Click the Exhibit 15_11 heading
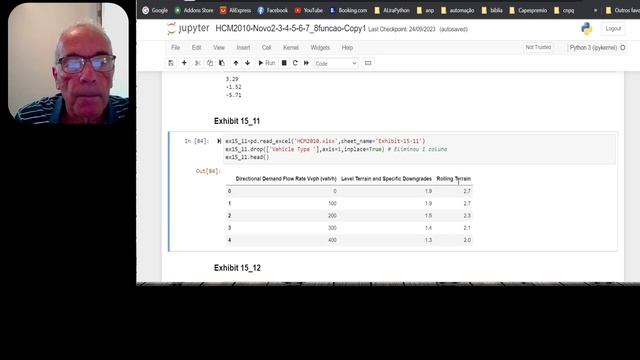This screenshot has height=360, width=640. click(237, 121)
